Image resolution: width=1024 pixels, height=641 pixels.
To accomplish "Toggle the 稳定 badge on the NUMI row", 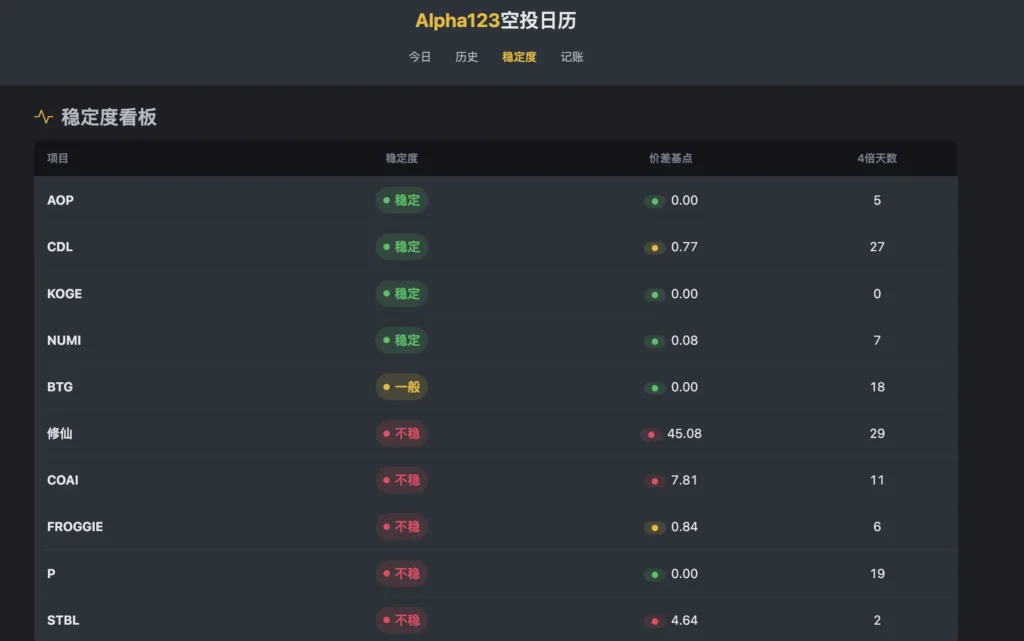I will tap(401, 340).
